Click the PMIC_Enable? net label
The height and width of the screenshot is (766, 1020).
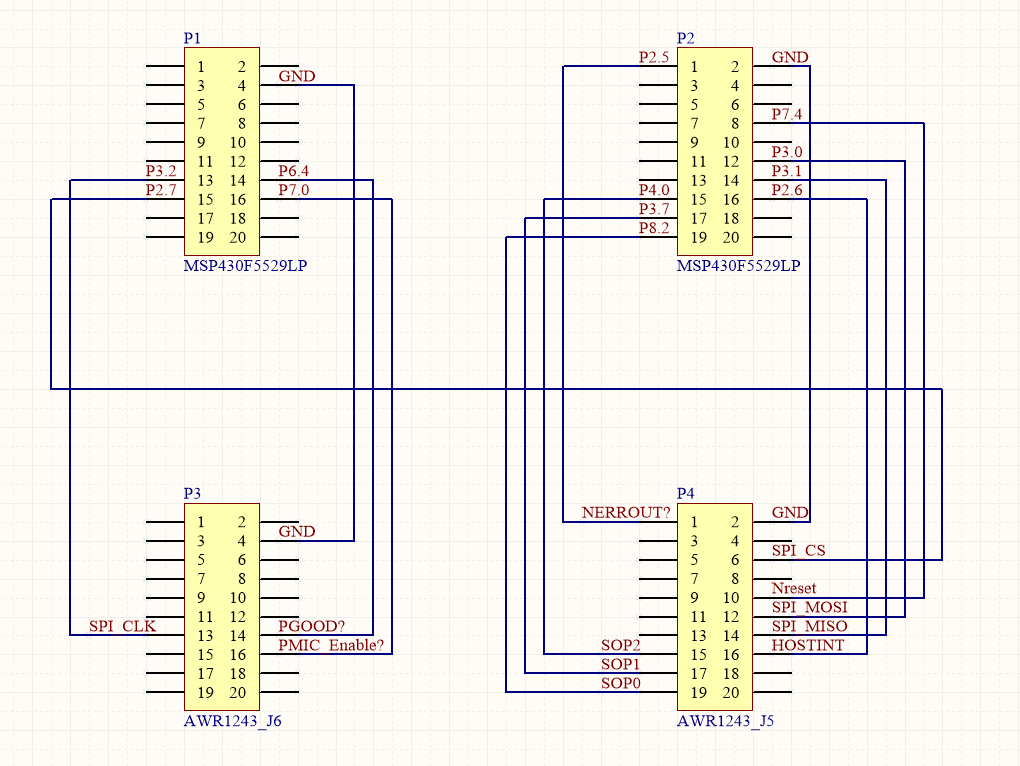coord(331,645)
